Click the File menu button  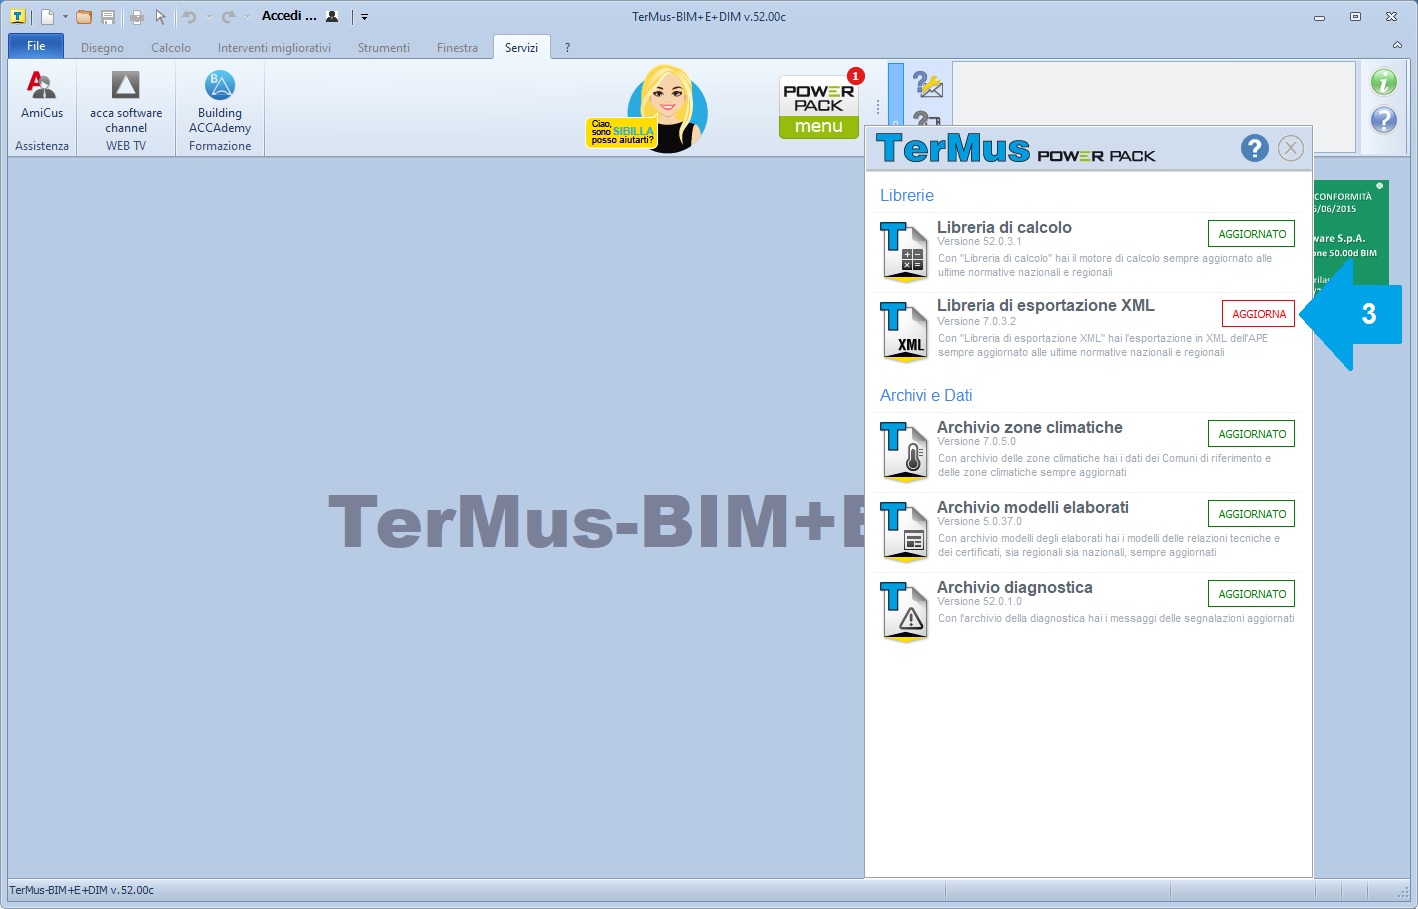pos(36,46)
